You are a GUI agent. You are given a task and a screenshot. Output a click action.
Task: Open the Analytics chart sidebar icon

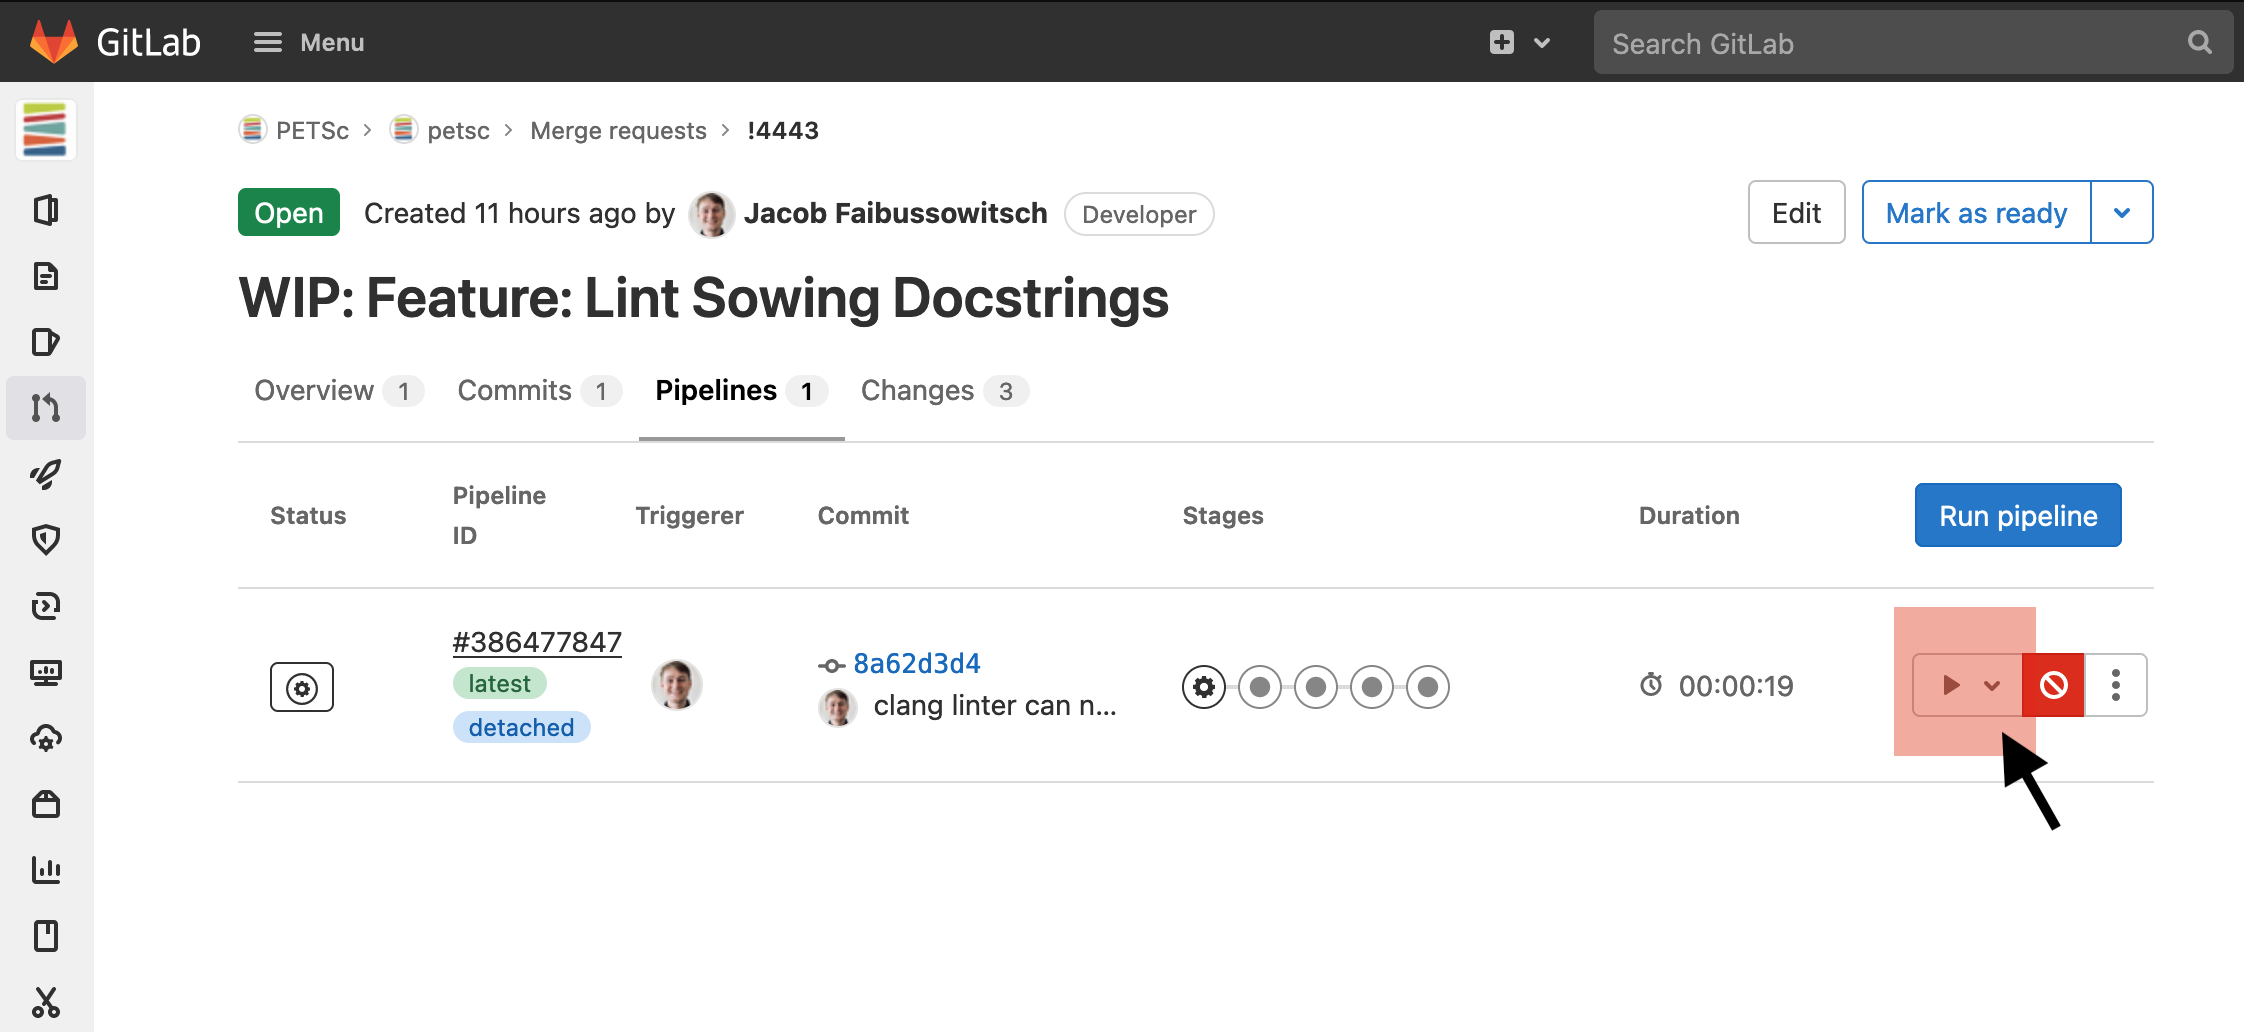(x=46, y=870)
